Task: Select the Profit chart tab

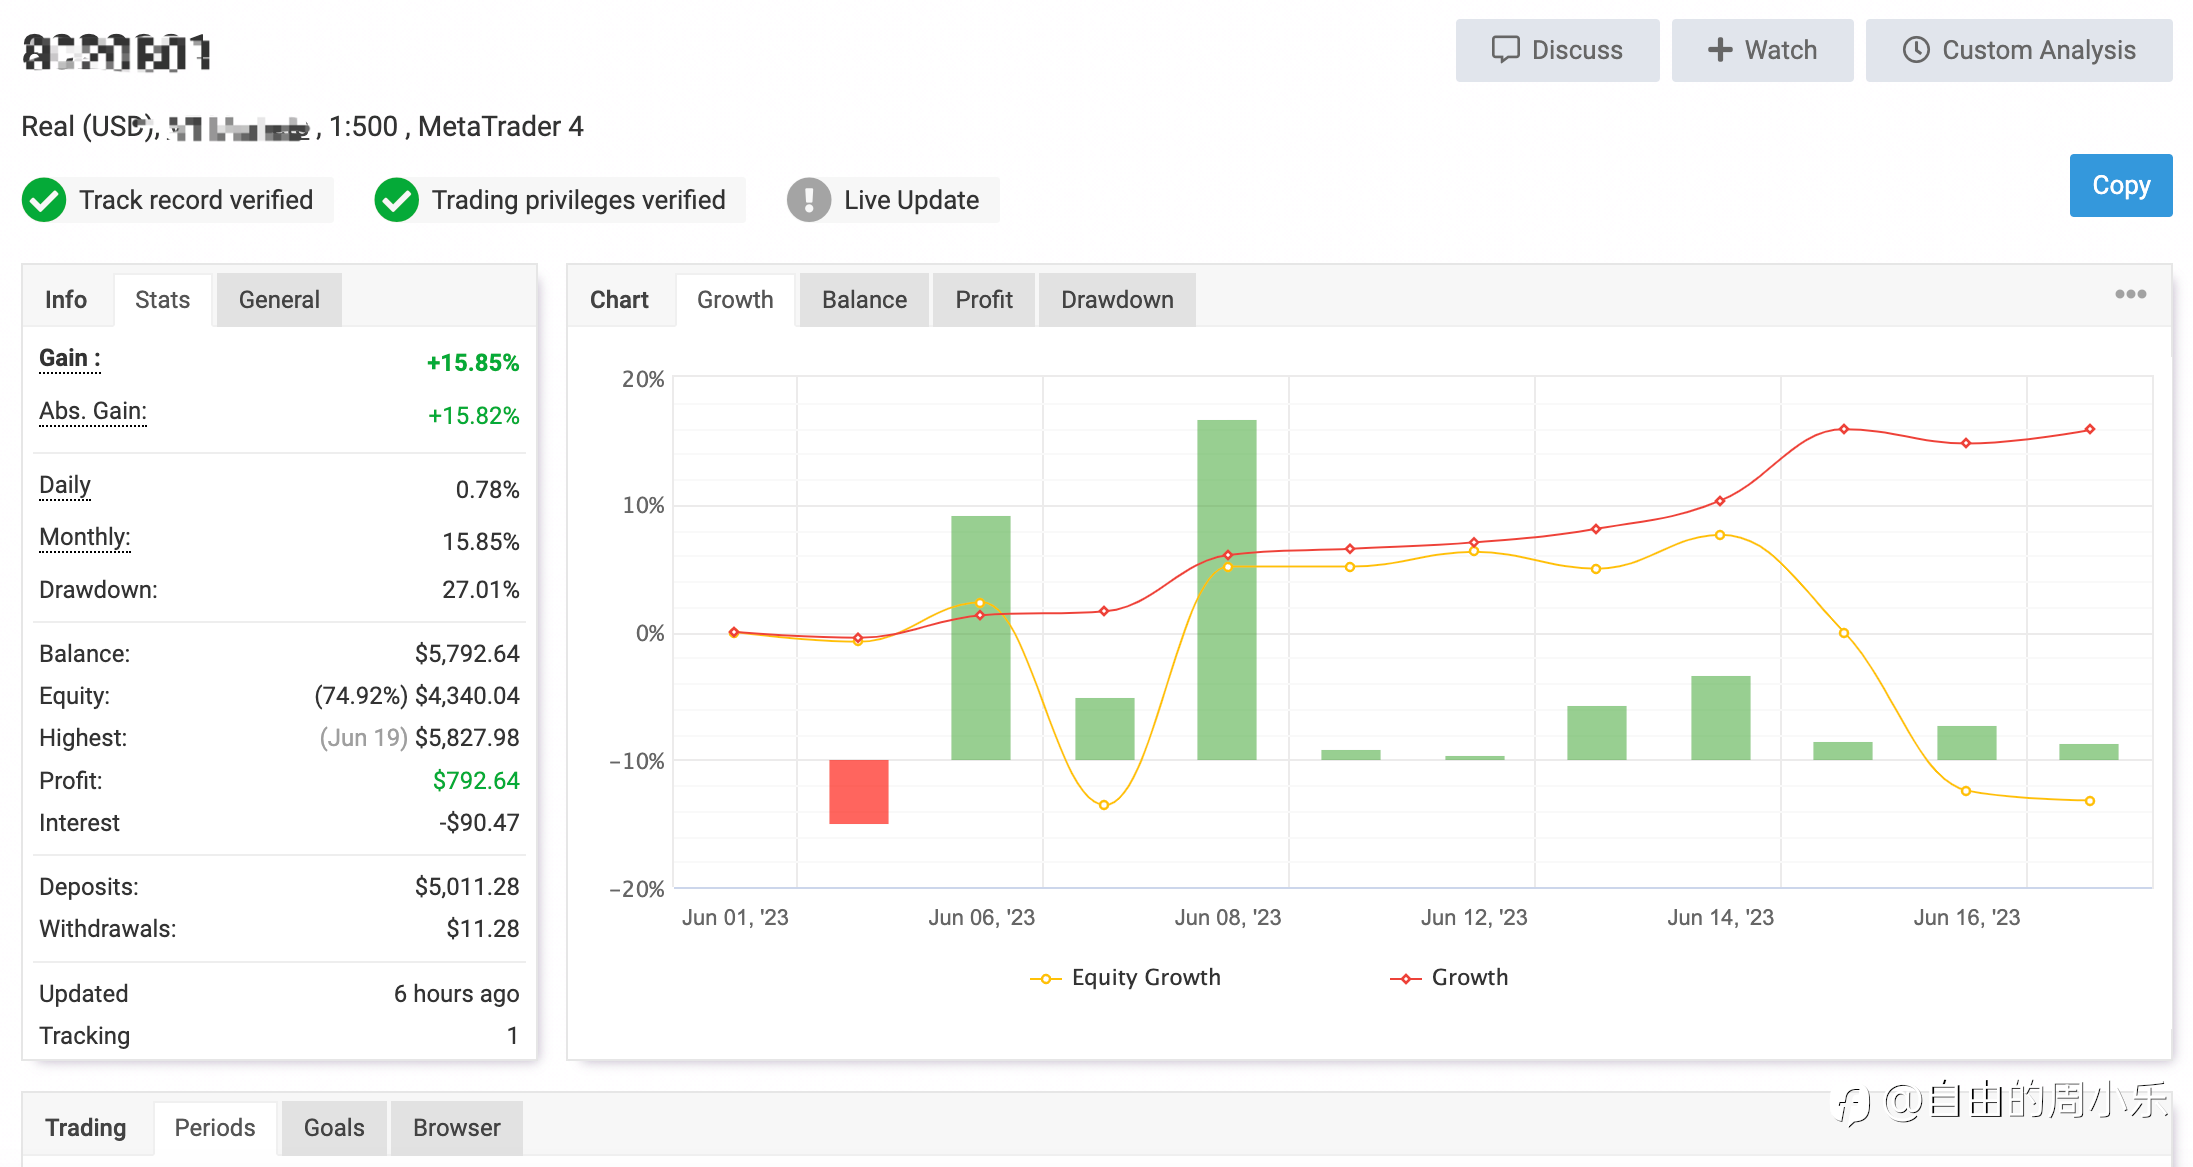Action: [984, 300]
